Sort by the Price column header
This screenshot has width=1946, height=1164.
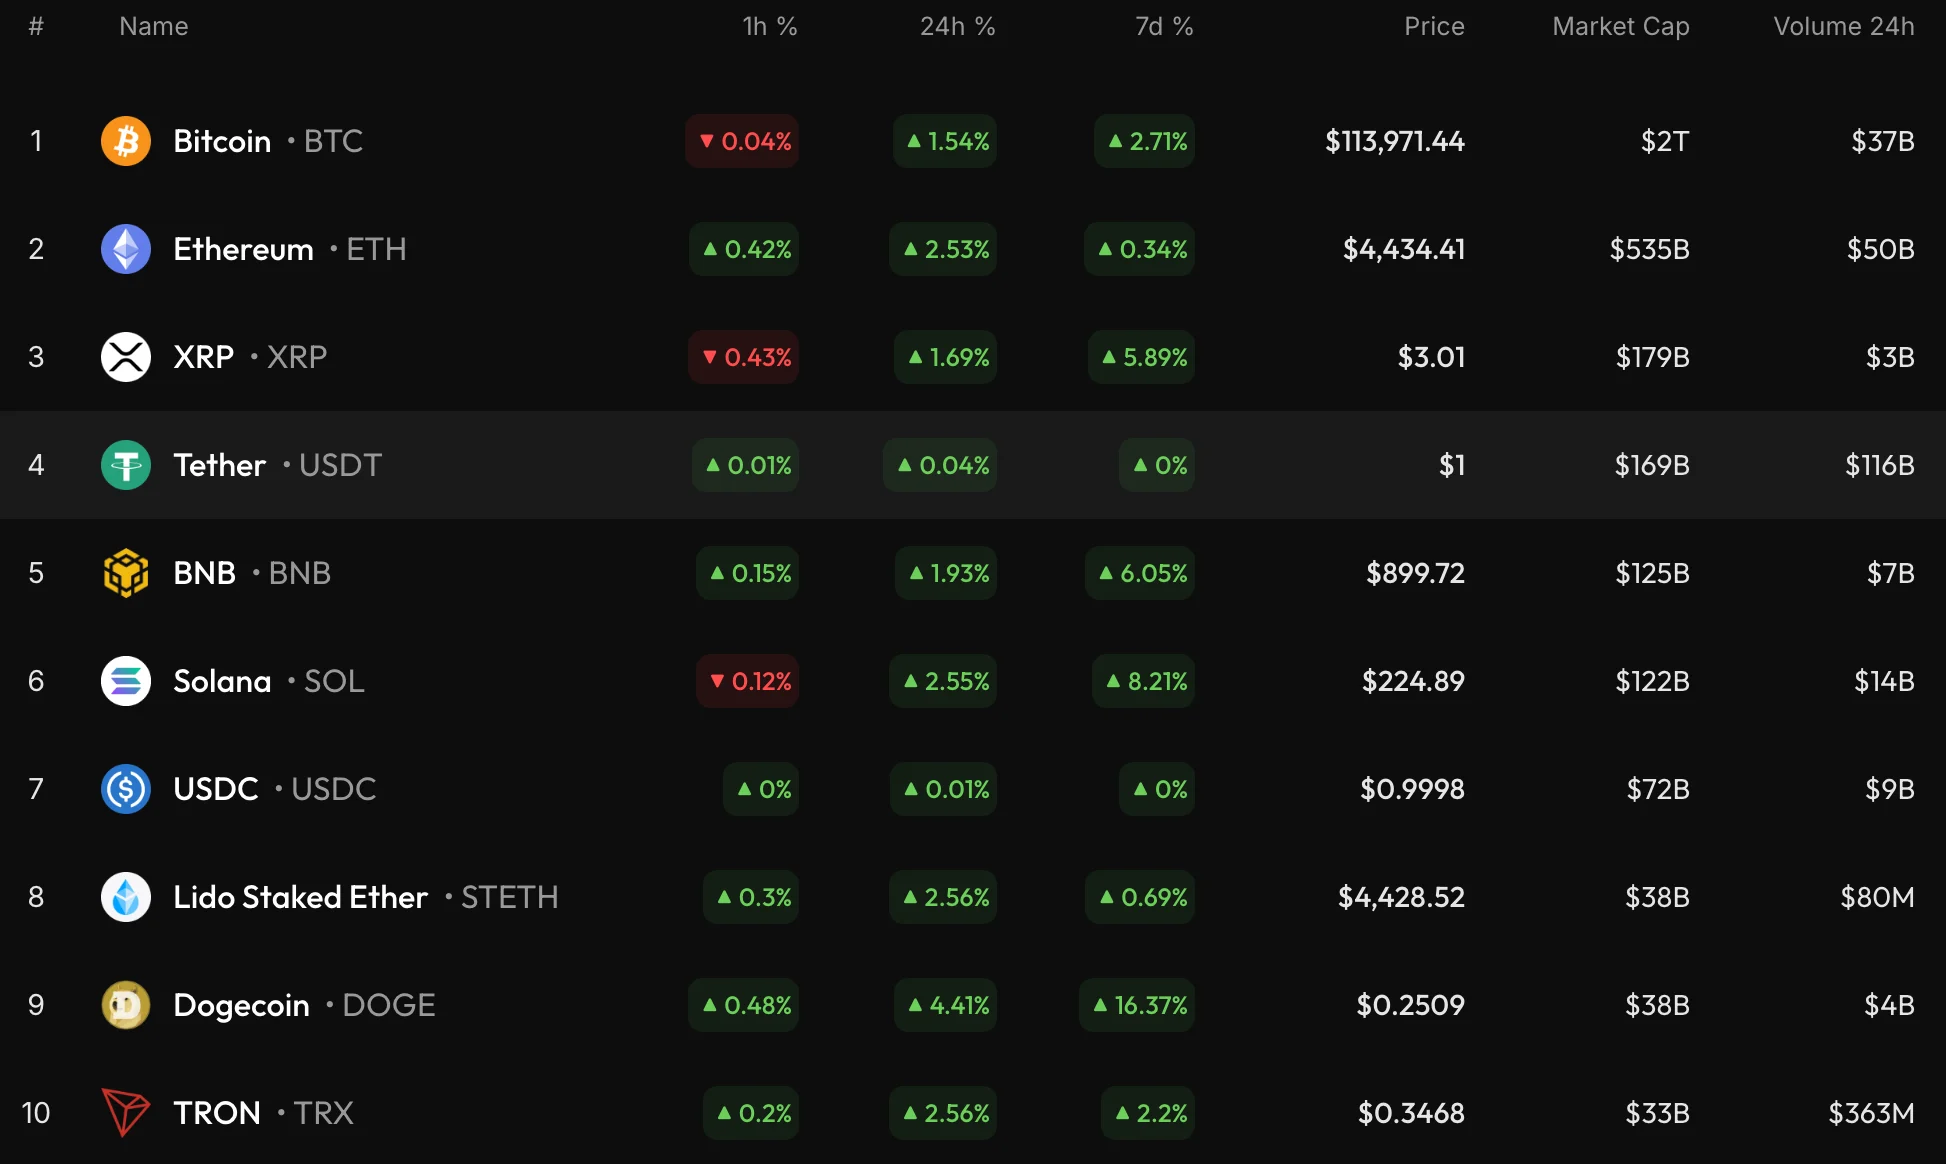tap(1433, 27)
